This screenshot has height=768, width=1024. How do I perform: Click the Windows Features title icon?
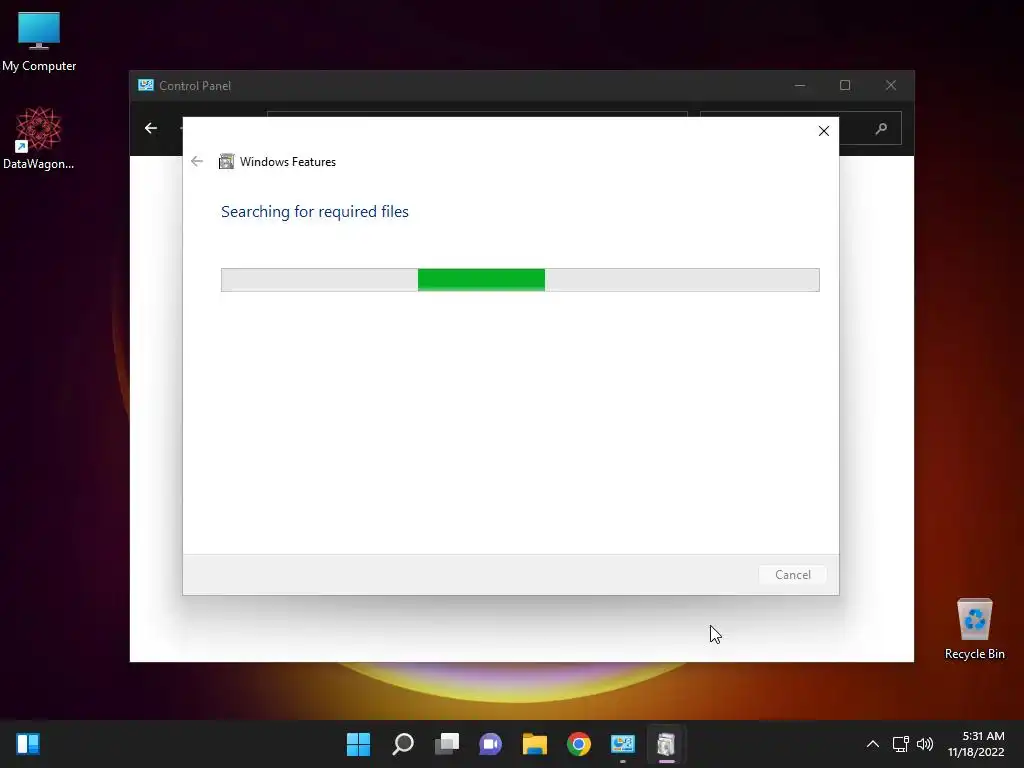point(226,161)
